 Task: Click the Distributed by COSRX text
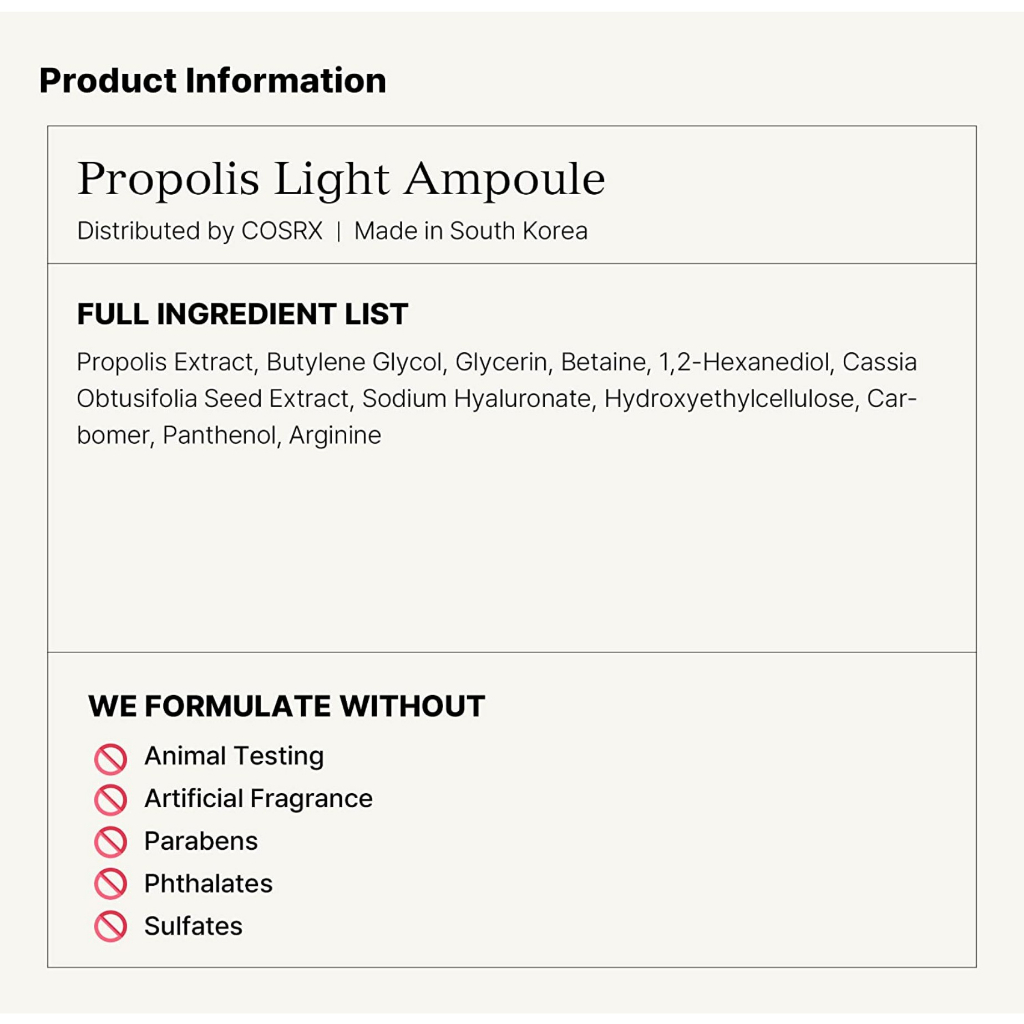pos(199,231)
